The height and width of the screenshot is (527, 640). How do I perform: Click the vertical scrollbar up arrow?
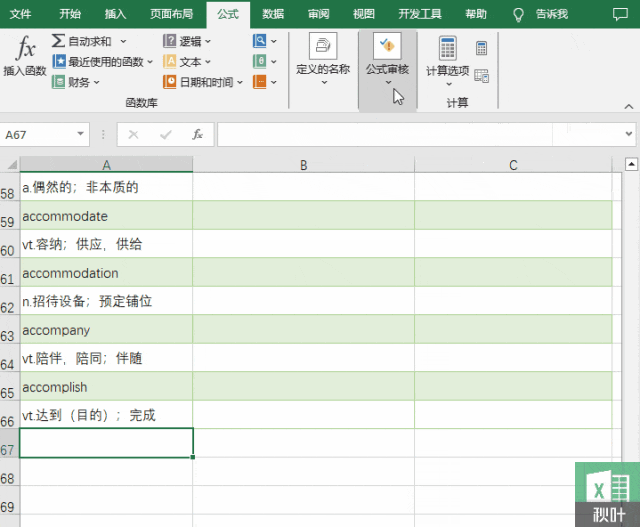631,165
